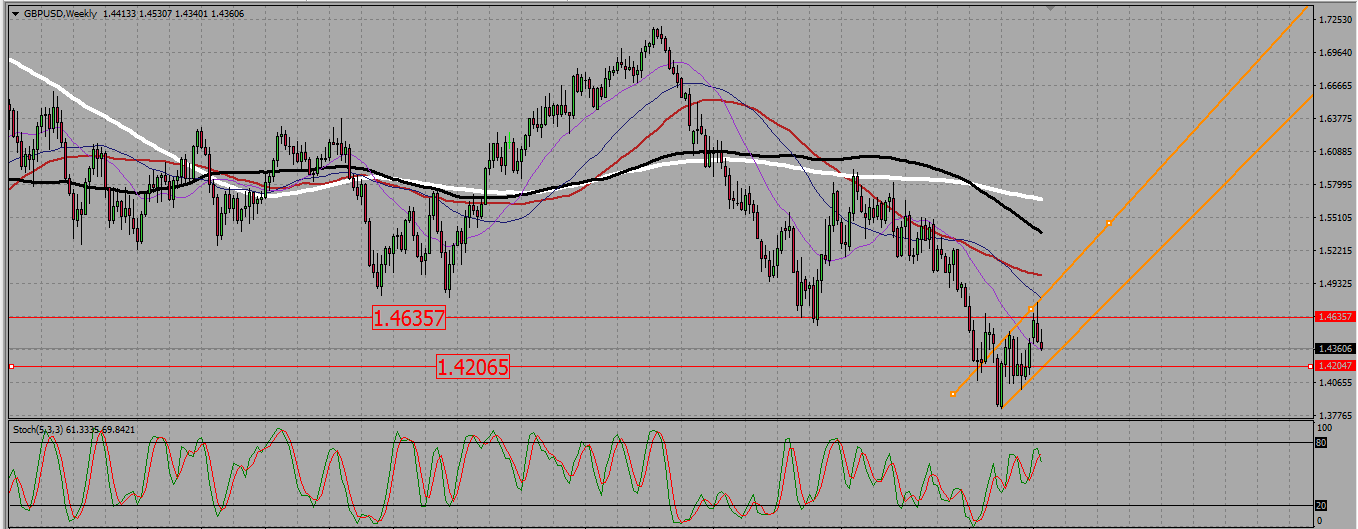Click the 80 level label in Stochastic window
Image resolution: width=1358 pixels, height=529 pixels.
1320,442
